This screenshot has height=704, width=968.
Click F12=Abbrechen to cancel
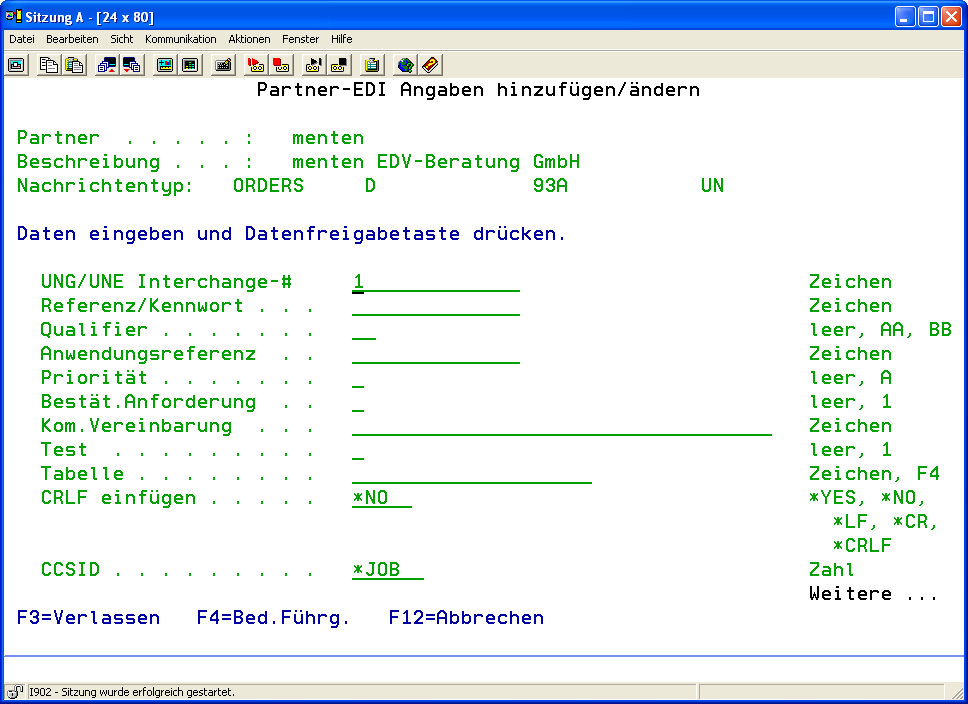coord(466,618)
